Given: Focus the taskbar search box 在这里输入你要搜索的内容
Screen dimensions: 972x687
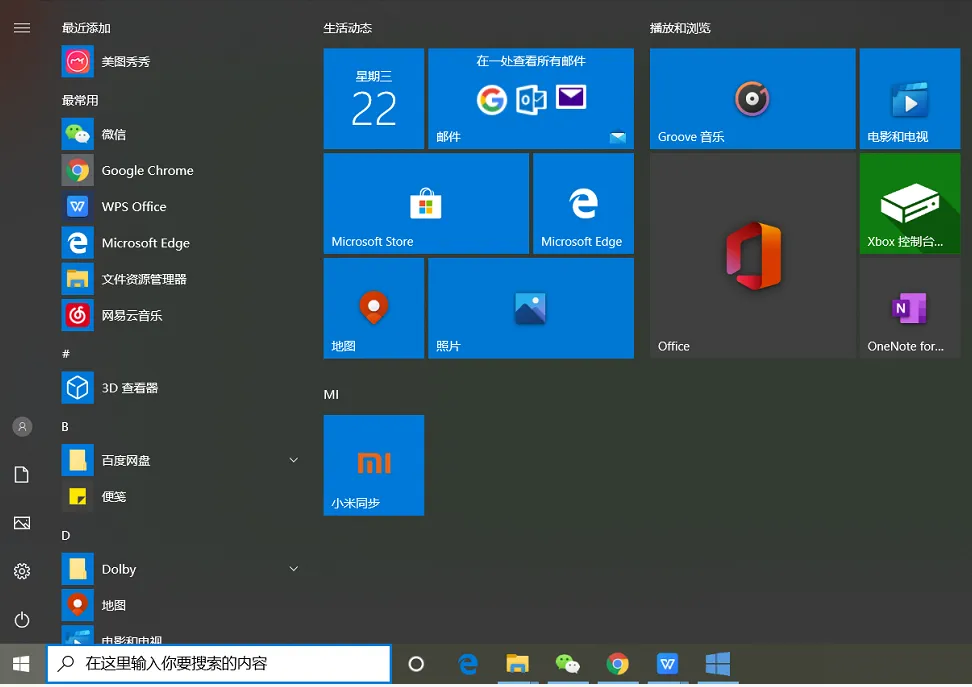Looking at the screenshot, I should tap(219, 664).
